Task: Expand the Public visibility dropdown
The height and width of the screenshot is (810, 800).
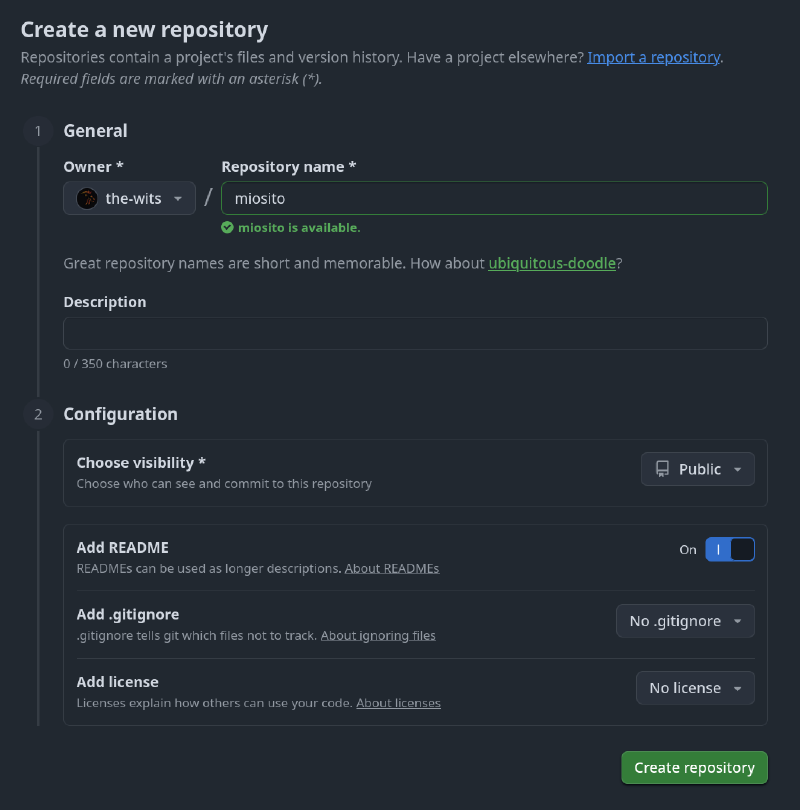Action: coord(698,469)
